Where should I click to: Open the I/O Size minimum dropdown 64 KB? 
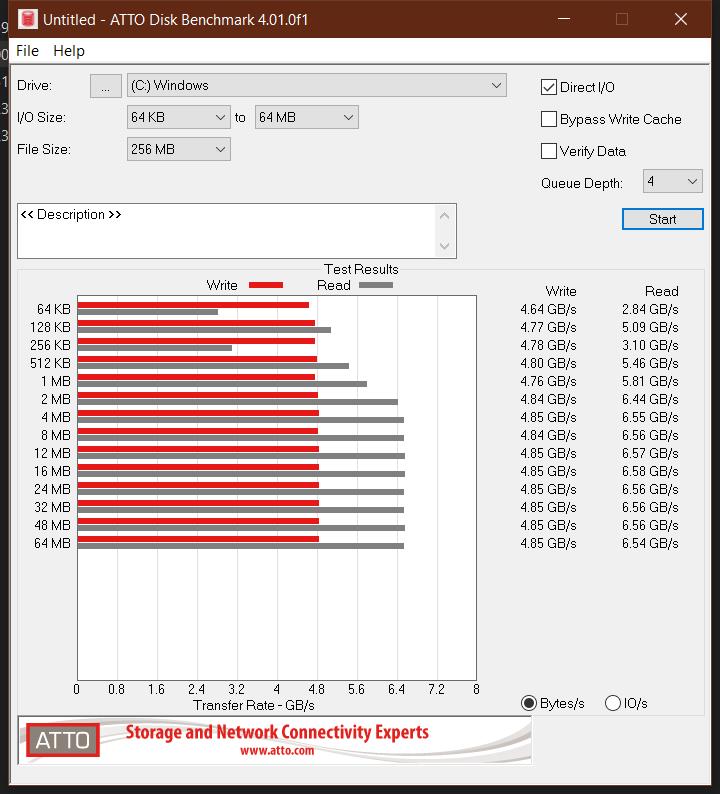pyautogui.click(x=179, y=117)
